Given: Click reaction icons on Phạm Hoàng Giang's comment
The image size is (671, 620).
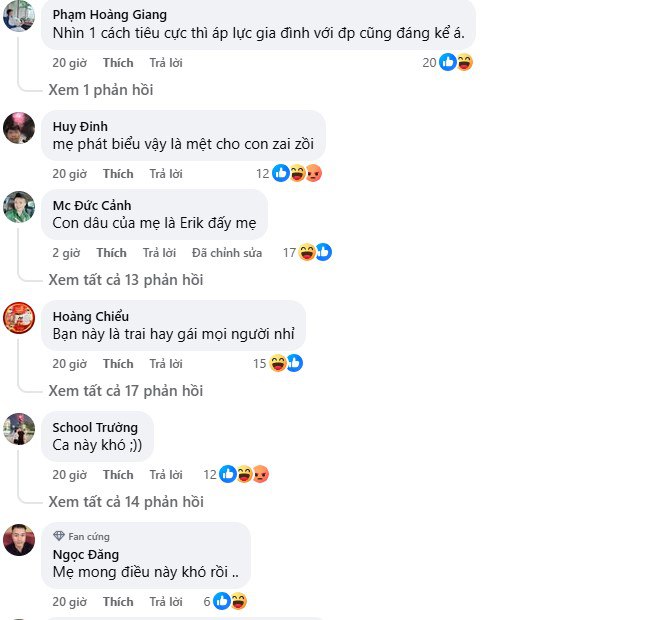Looking at the screenshot, I should point(456,62).
